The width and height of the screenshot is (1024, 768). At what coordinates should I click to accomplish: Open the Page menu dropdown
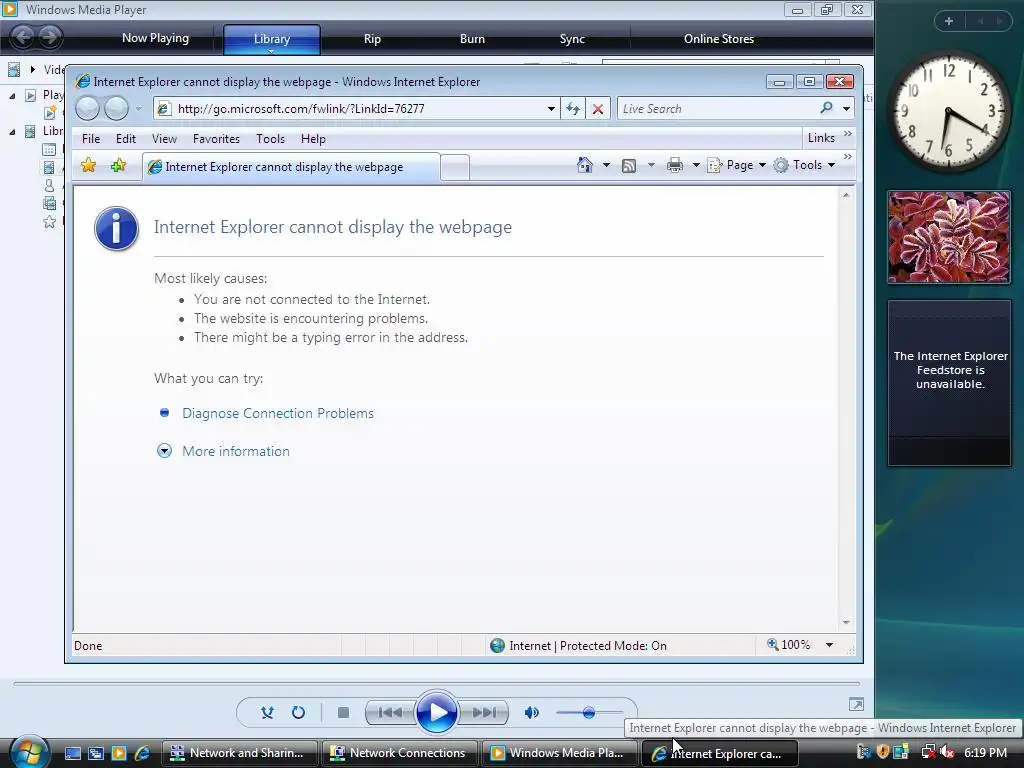pyautogui.click(x=737, y=165)
